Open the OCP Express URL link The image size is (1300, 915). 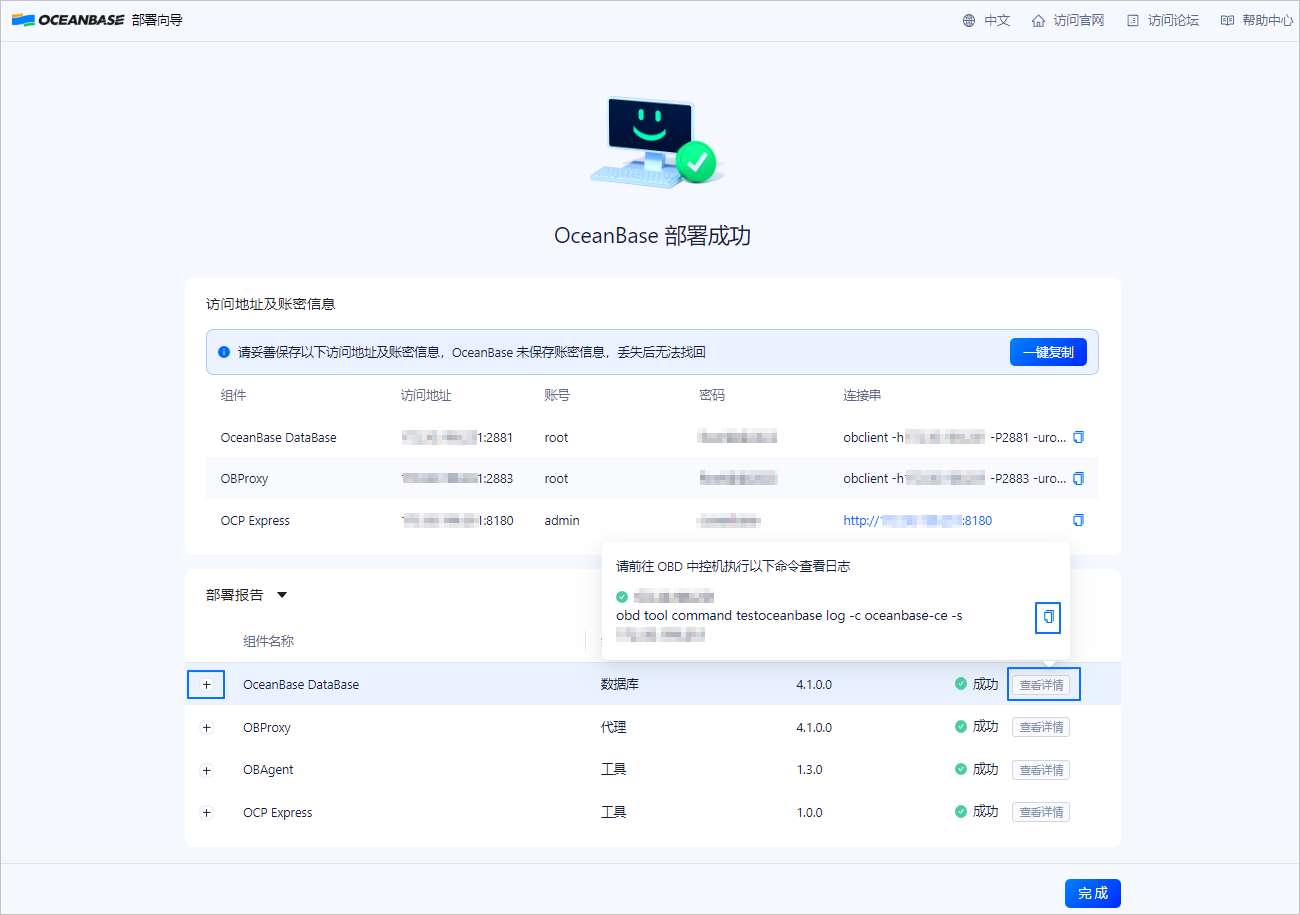point(917,520)
